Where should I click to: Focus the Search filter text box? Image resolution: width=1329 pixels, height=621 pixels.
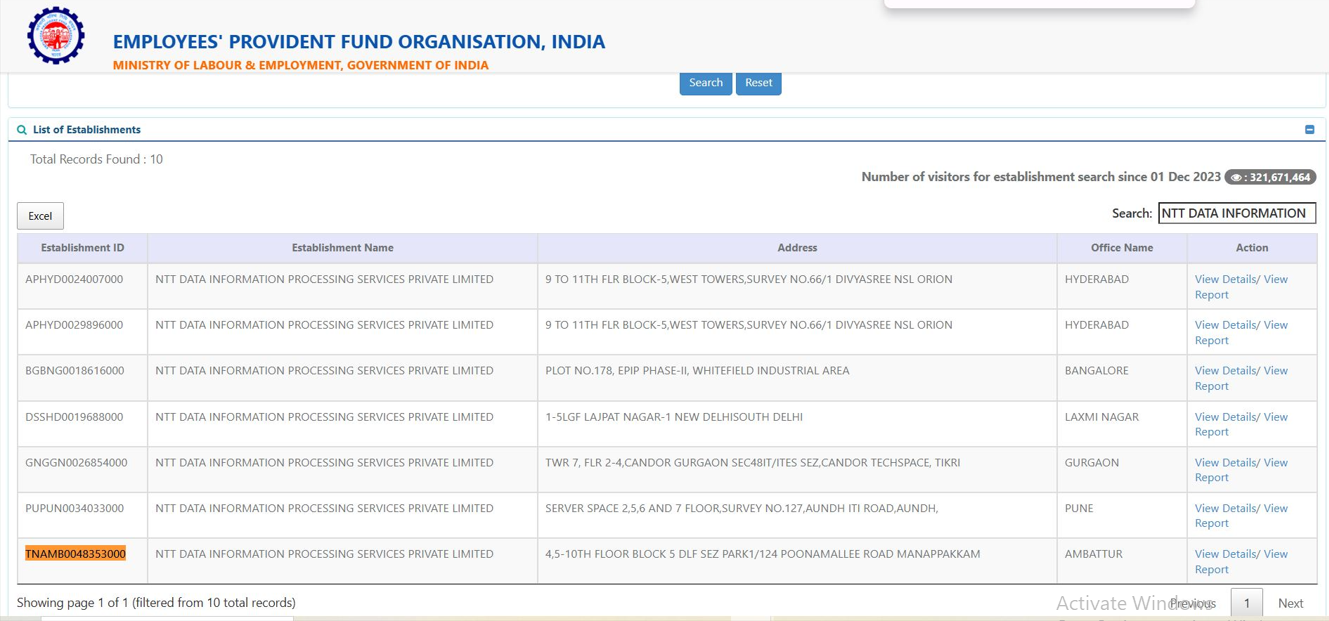coord(1236,213)
